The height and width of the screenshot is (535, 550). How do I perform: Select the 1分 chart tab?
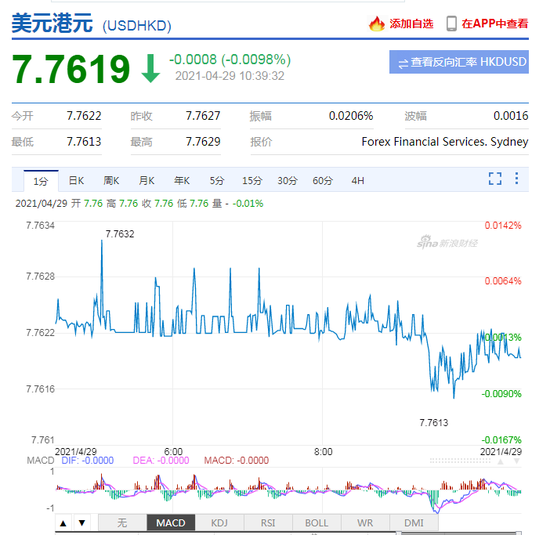(x=41, y=181)
